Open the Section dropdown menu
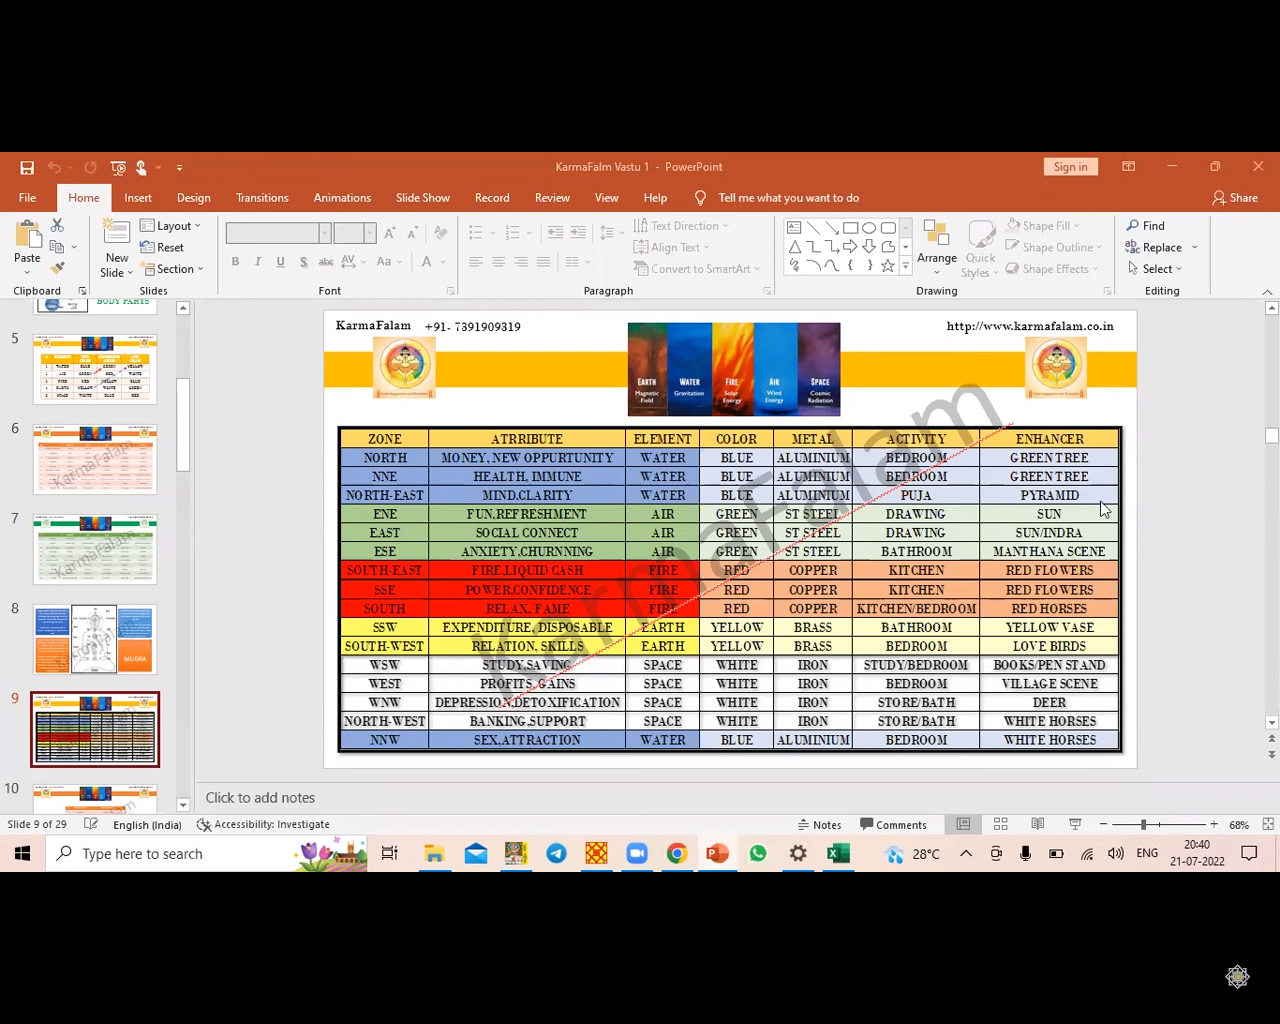The height and width of the screenshot is (1024, 1280). (x=173, y=269)
